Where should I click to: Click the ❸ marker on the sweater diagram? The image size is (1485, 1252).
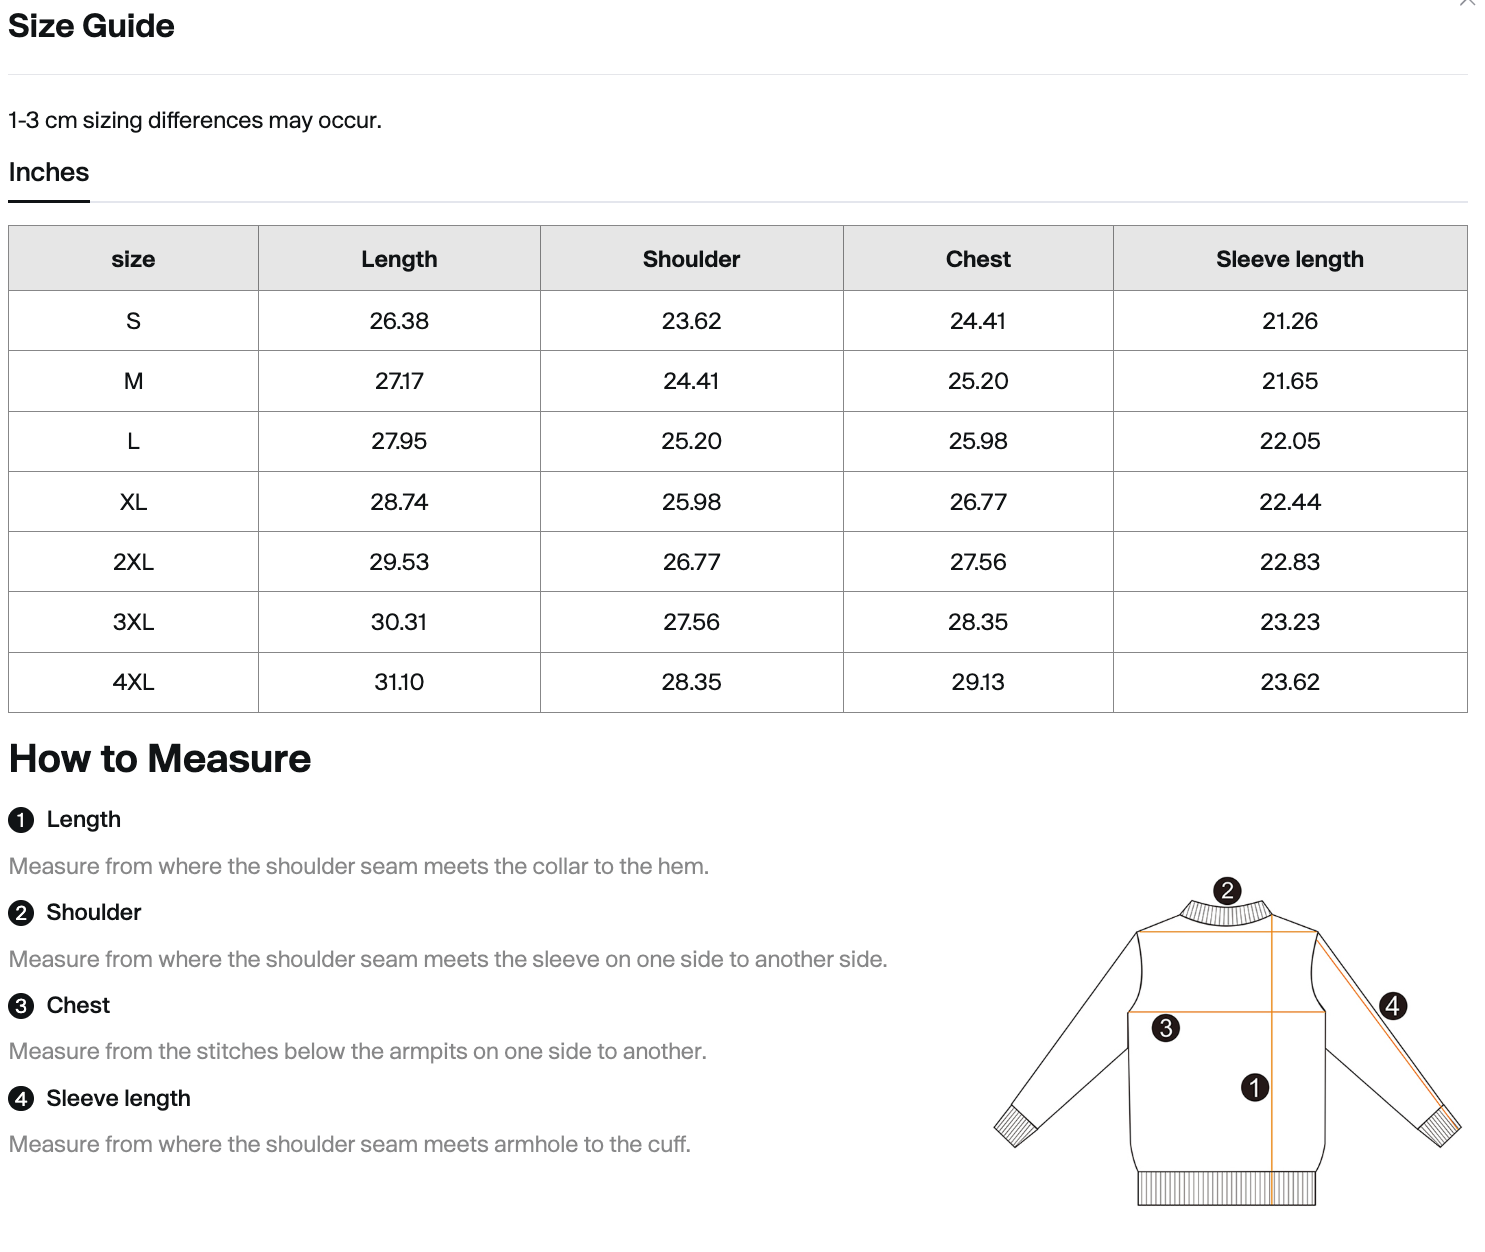[1166, 1027]
